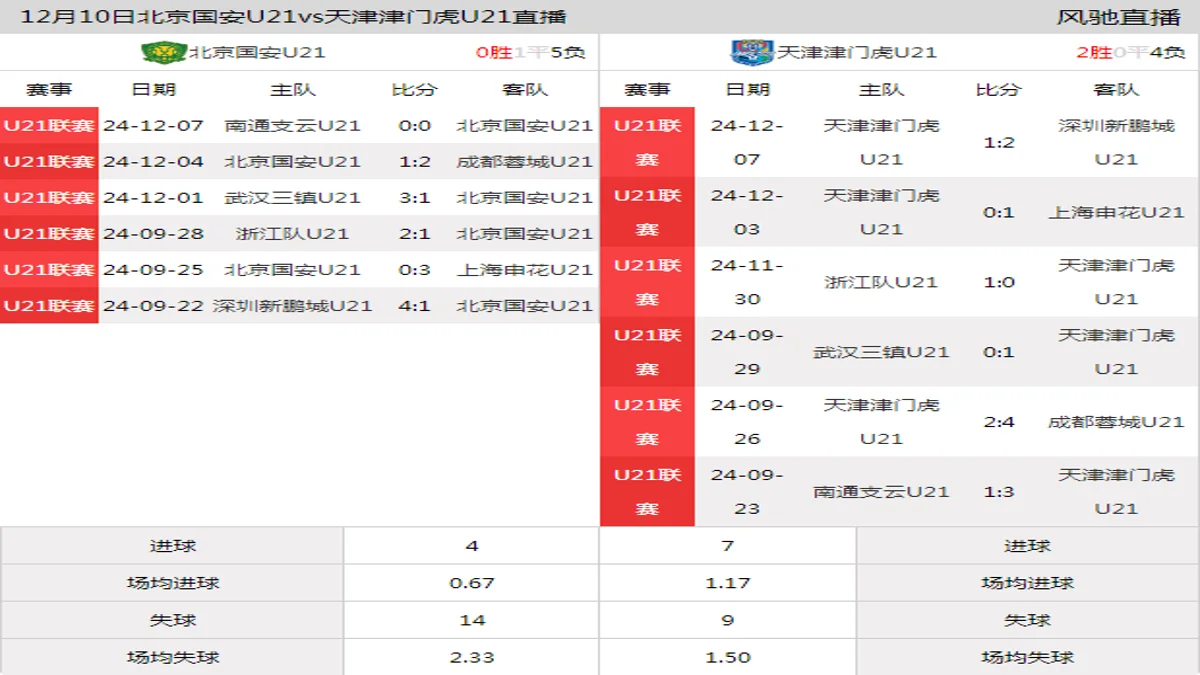Select the U21联赛 tag for 24-12-01 武汉三镇U21 match
This screenshot has height=675, width=1200.
coord(49,197)
